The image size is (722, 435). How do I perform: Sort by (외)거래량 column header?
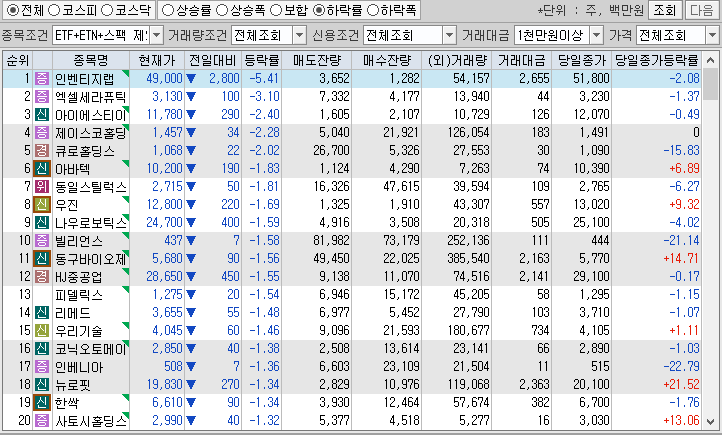coord(457,60)
